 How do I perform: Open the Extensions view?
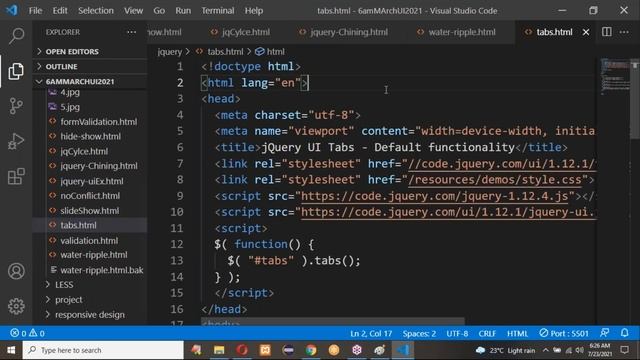pos(16,176)
